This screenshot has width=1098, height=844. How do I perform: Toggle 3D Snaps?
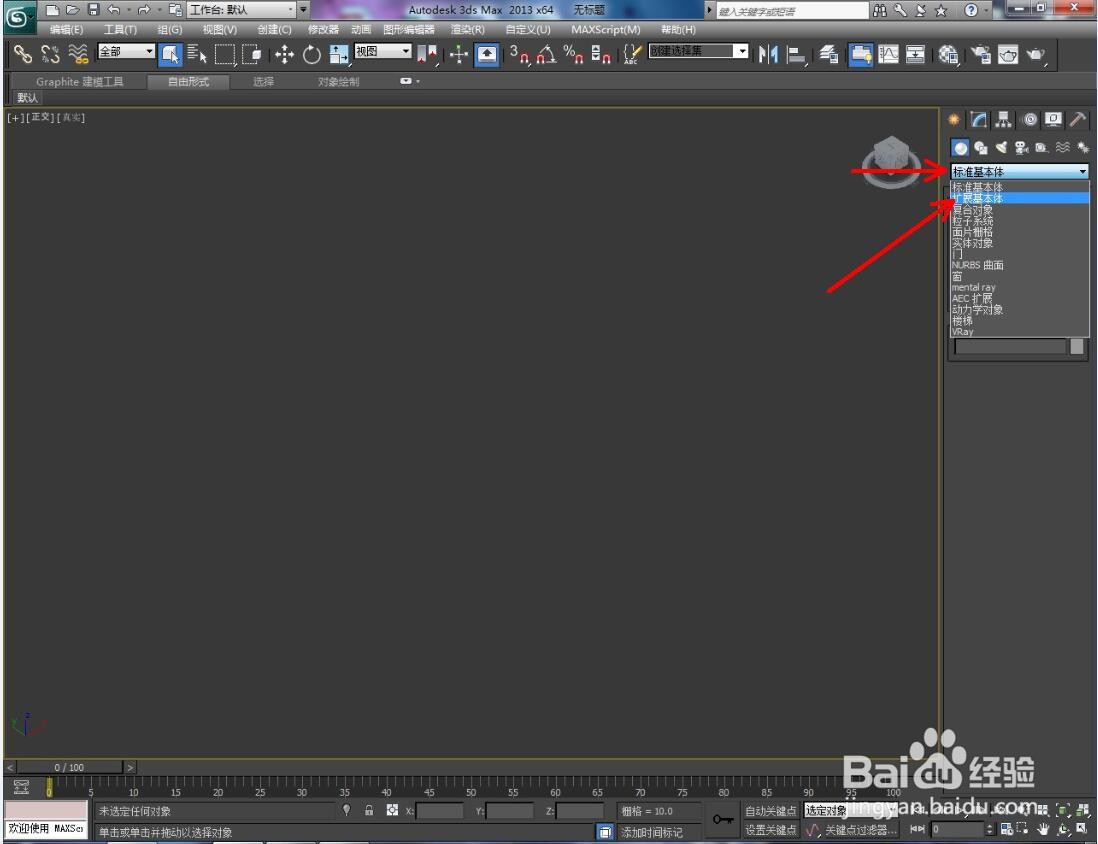pyautogui.click(x=519, y=54)
